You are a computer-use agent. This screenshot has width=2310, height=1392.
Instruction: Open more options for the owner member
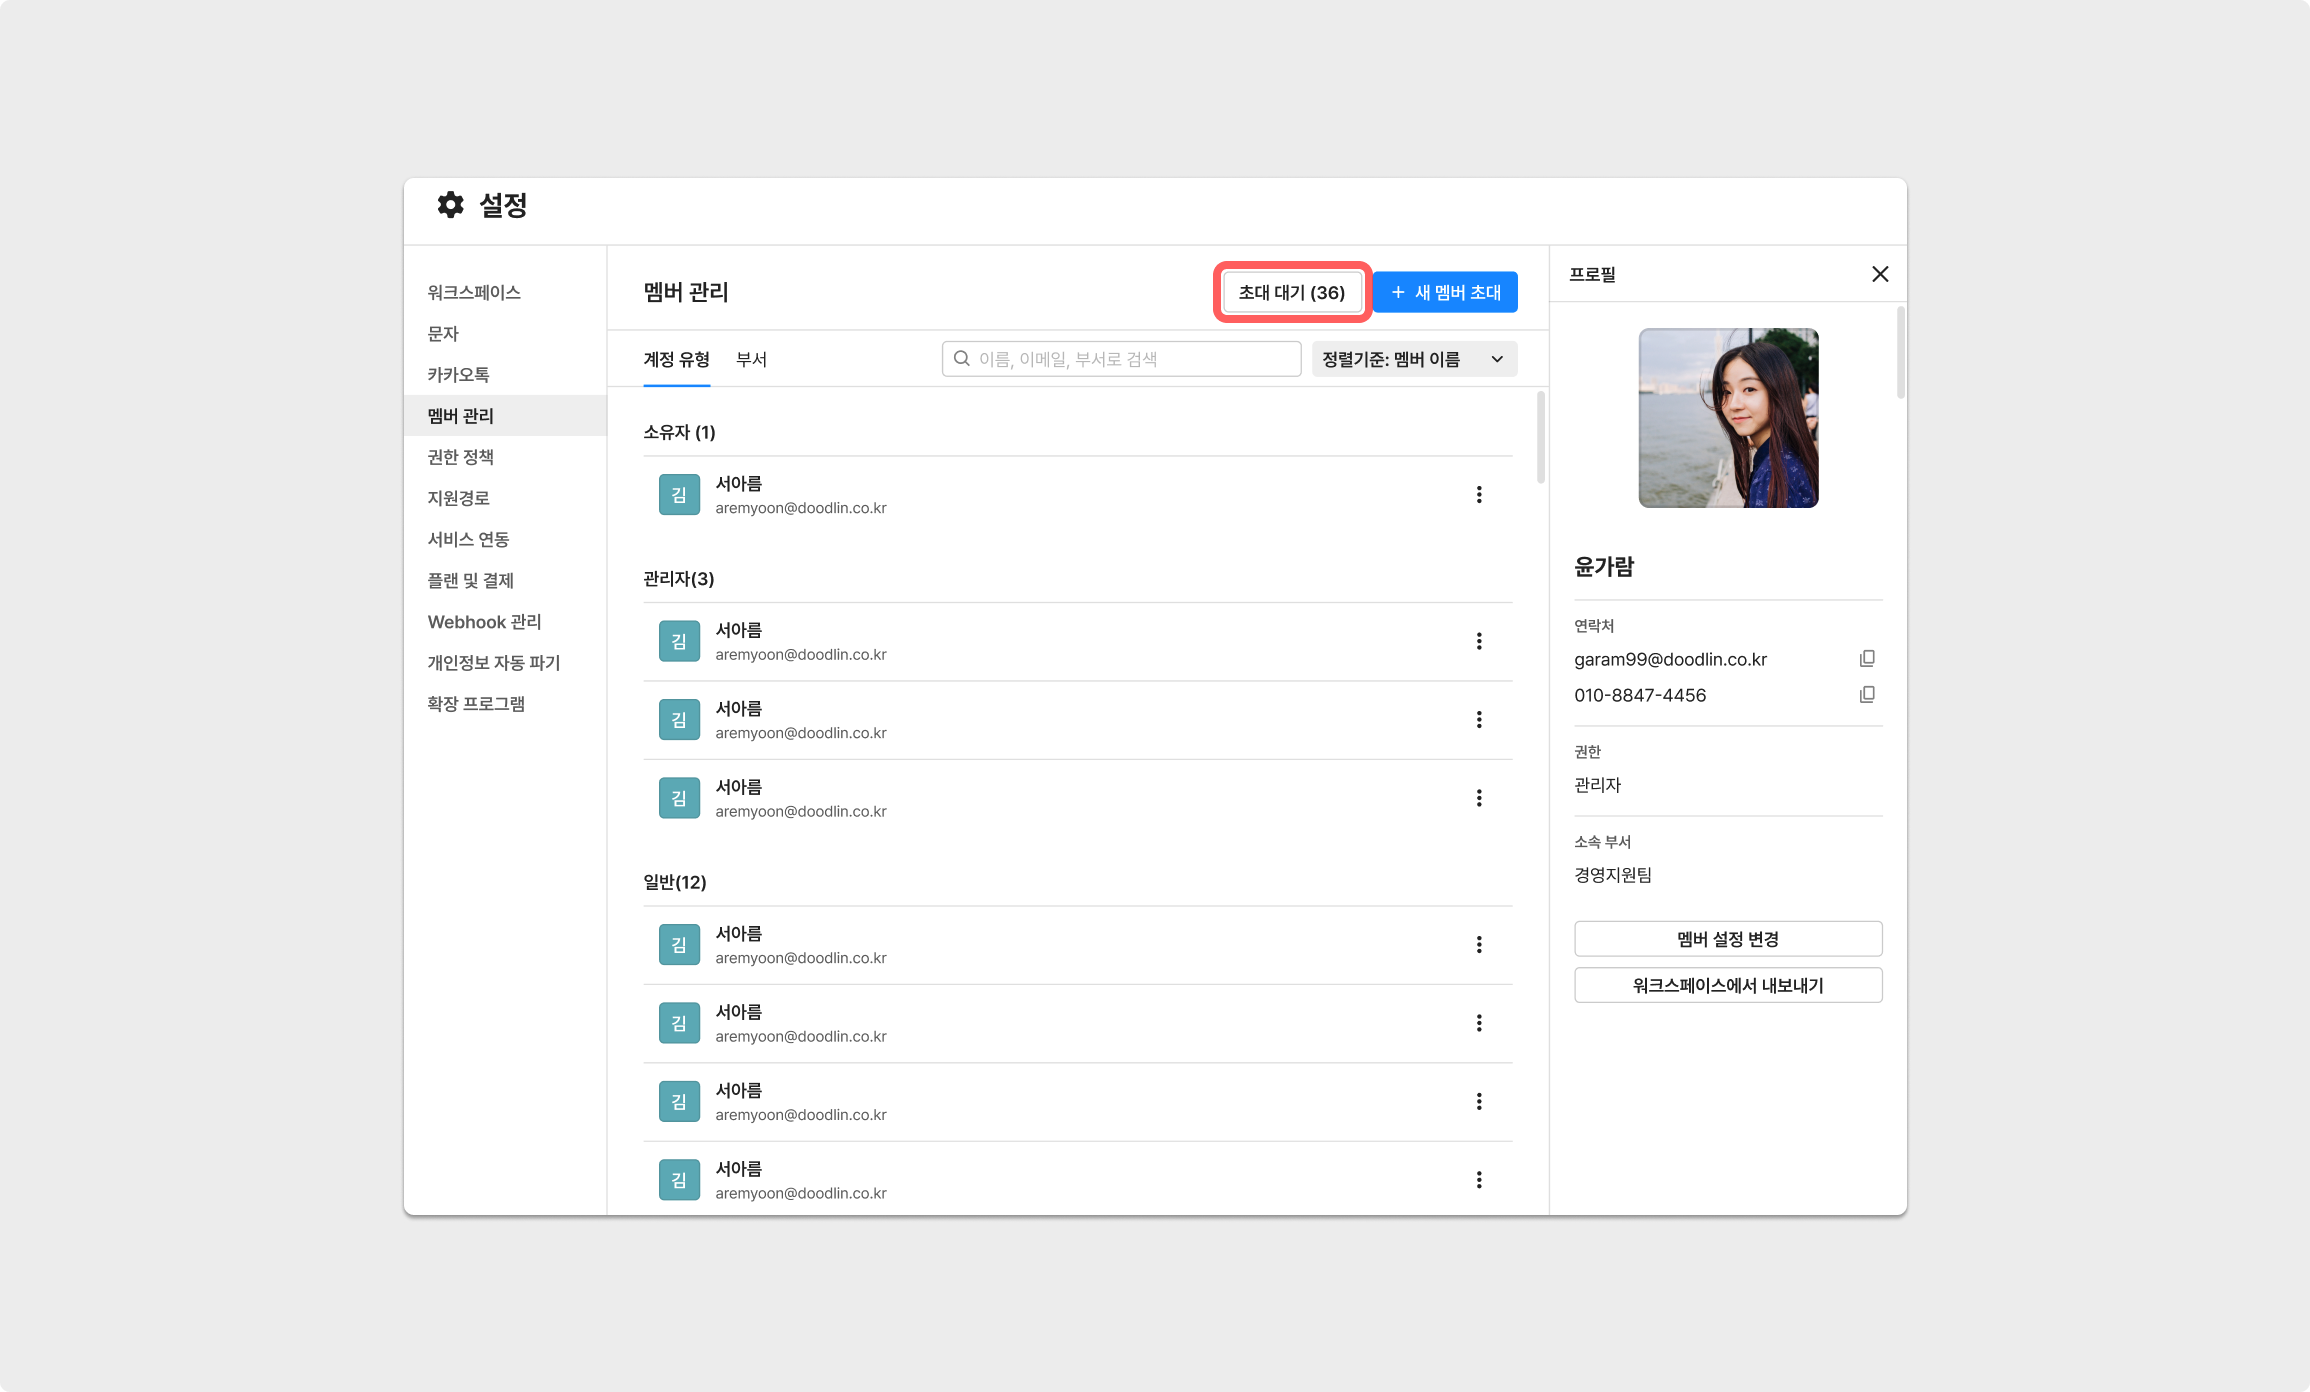1478,495
